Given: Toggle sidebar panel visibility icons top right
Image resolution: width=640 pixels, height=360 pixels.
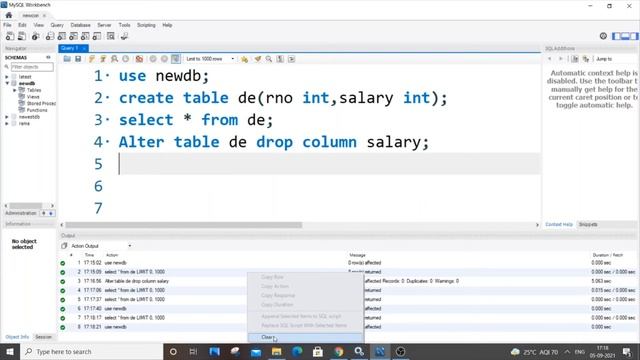Looking at the screenshot, I should tap(625, 36).
